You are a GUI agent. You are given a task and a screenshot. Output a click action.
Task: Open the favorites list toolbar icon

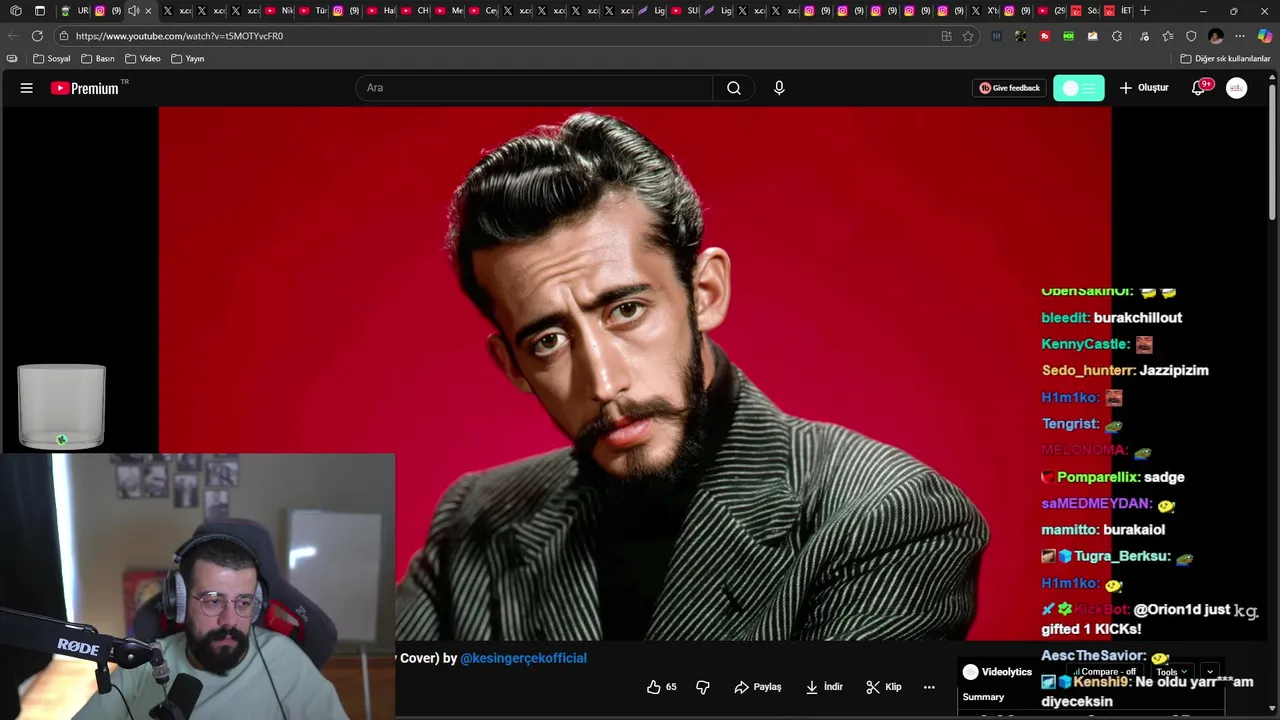pos(1167,36)
